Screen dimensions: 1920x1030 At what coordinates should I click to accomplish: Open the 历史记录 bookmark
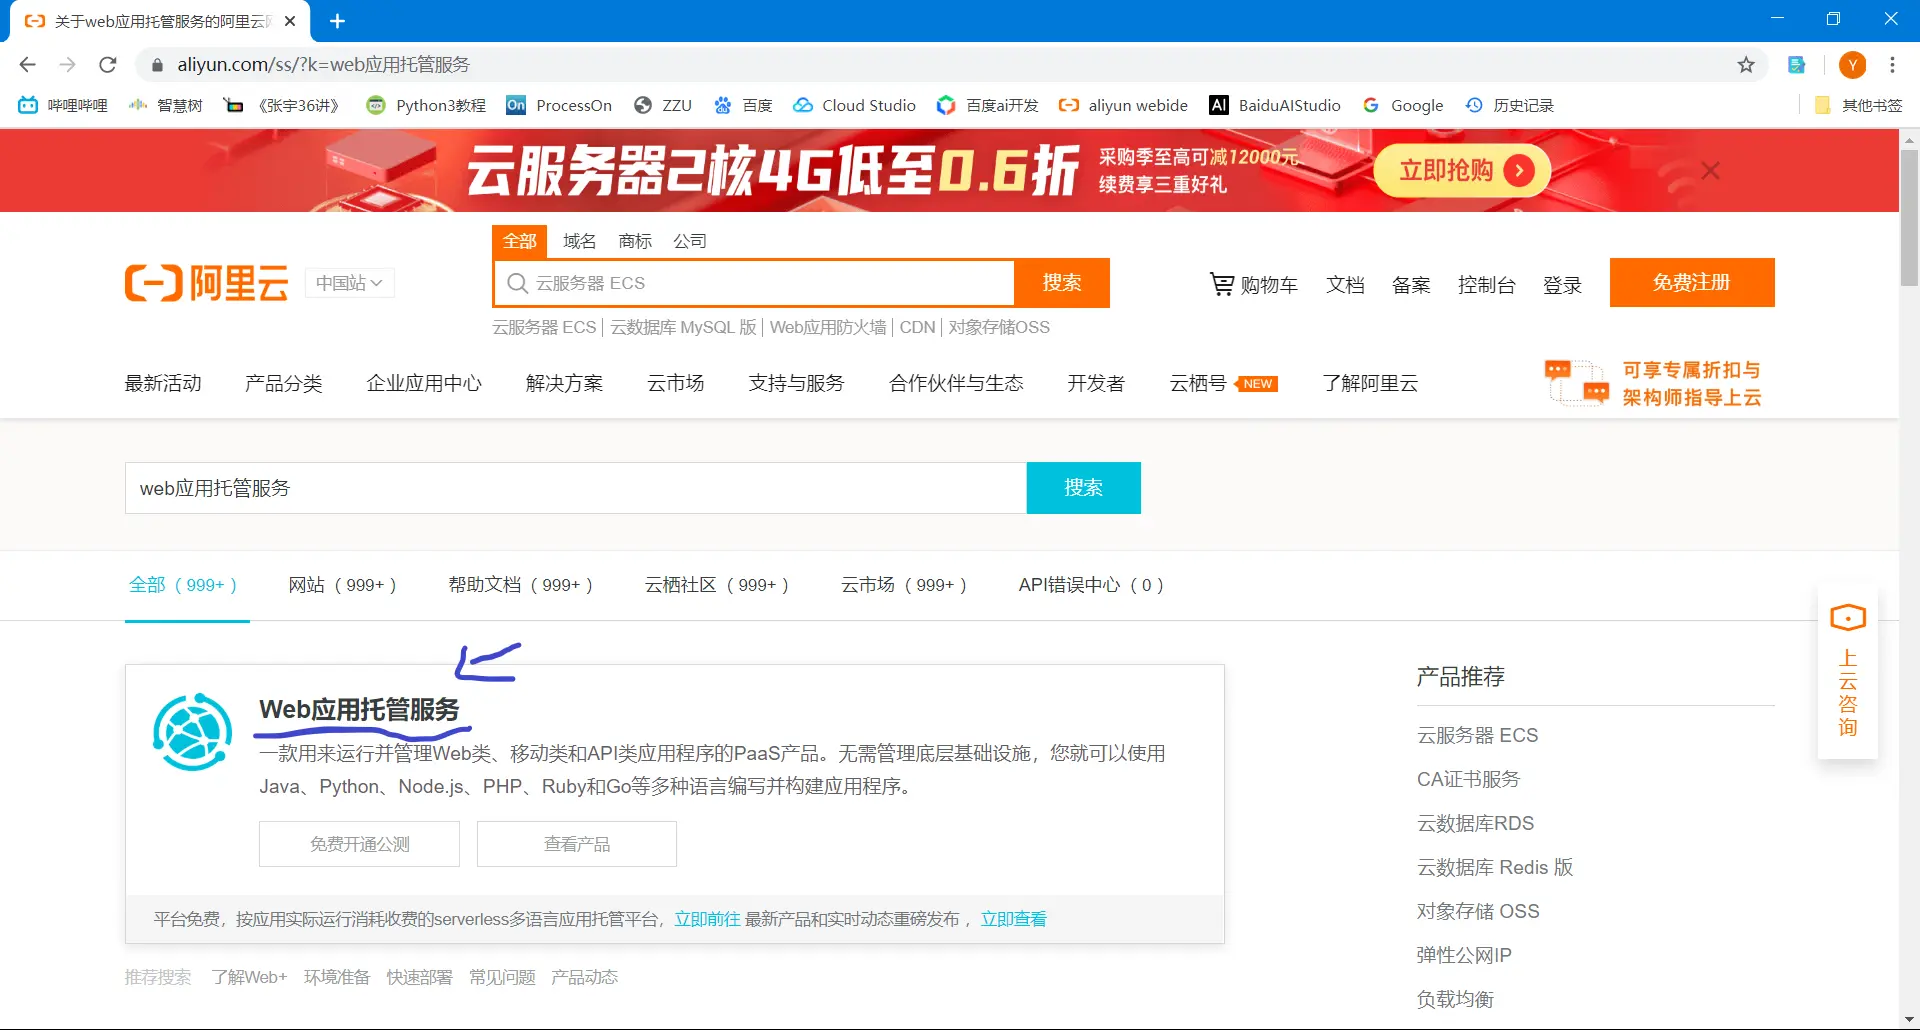coord(1510,105)
